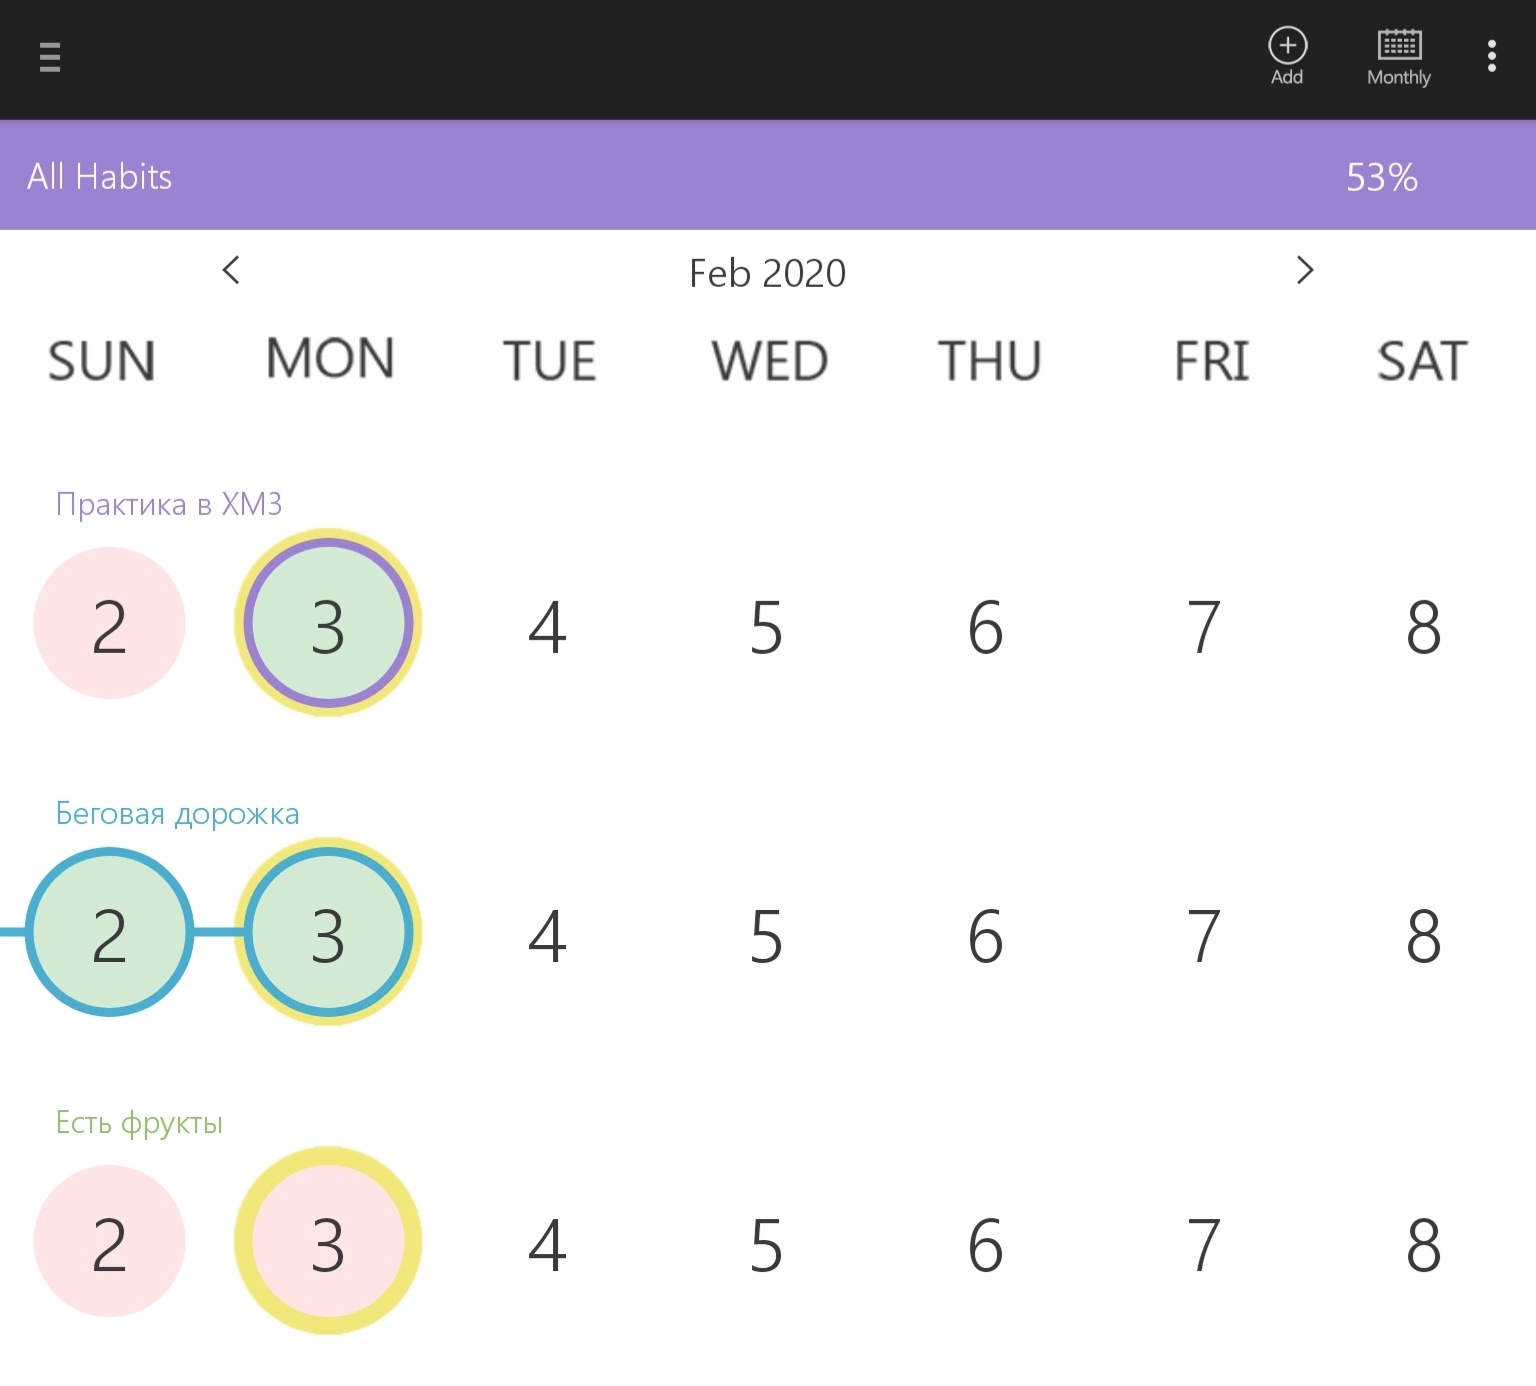The image size is (1536, 1386).
Task: Open the Feb 2020 date label
Action: click(x=767, y=273)
